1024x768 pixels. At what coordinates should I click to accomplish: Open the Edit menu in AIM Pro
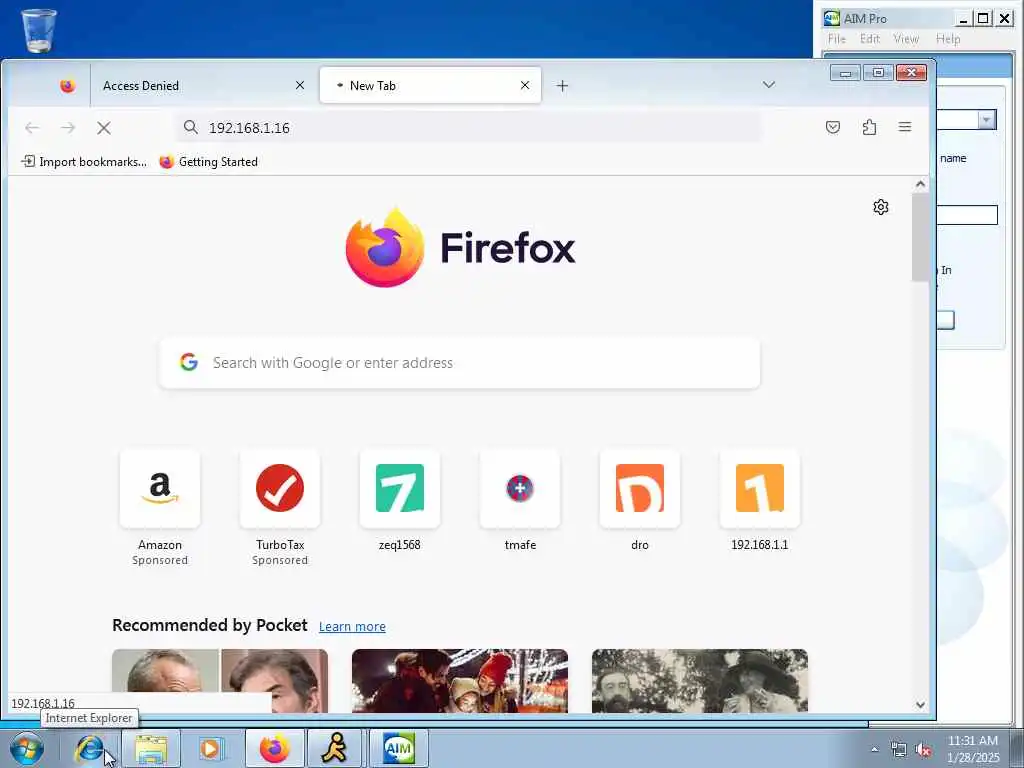click(870, 39)
